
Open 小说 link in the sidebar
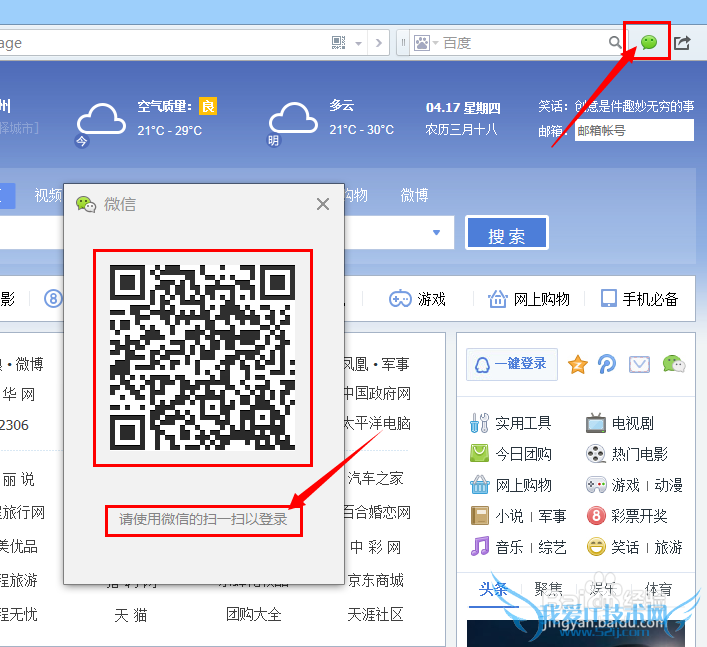[x=510, y=516]
